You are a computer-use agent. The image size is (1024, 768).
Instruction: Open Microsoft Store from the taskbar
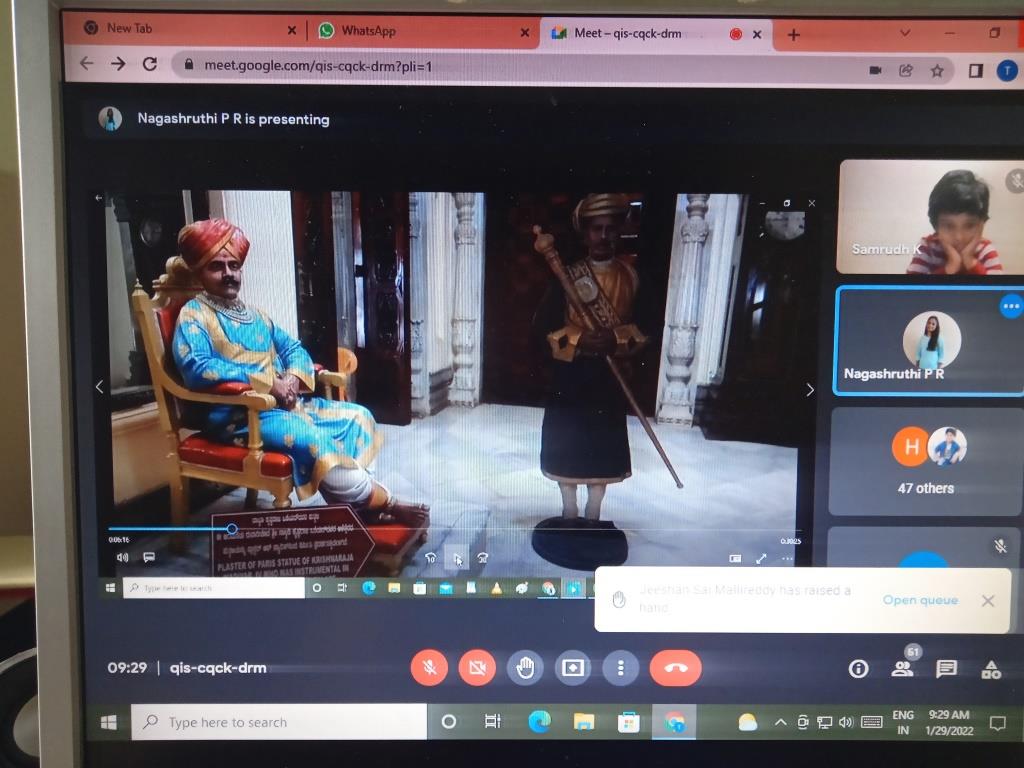click(628, 722)
